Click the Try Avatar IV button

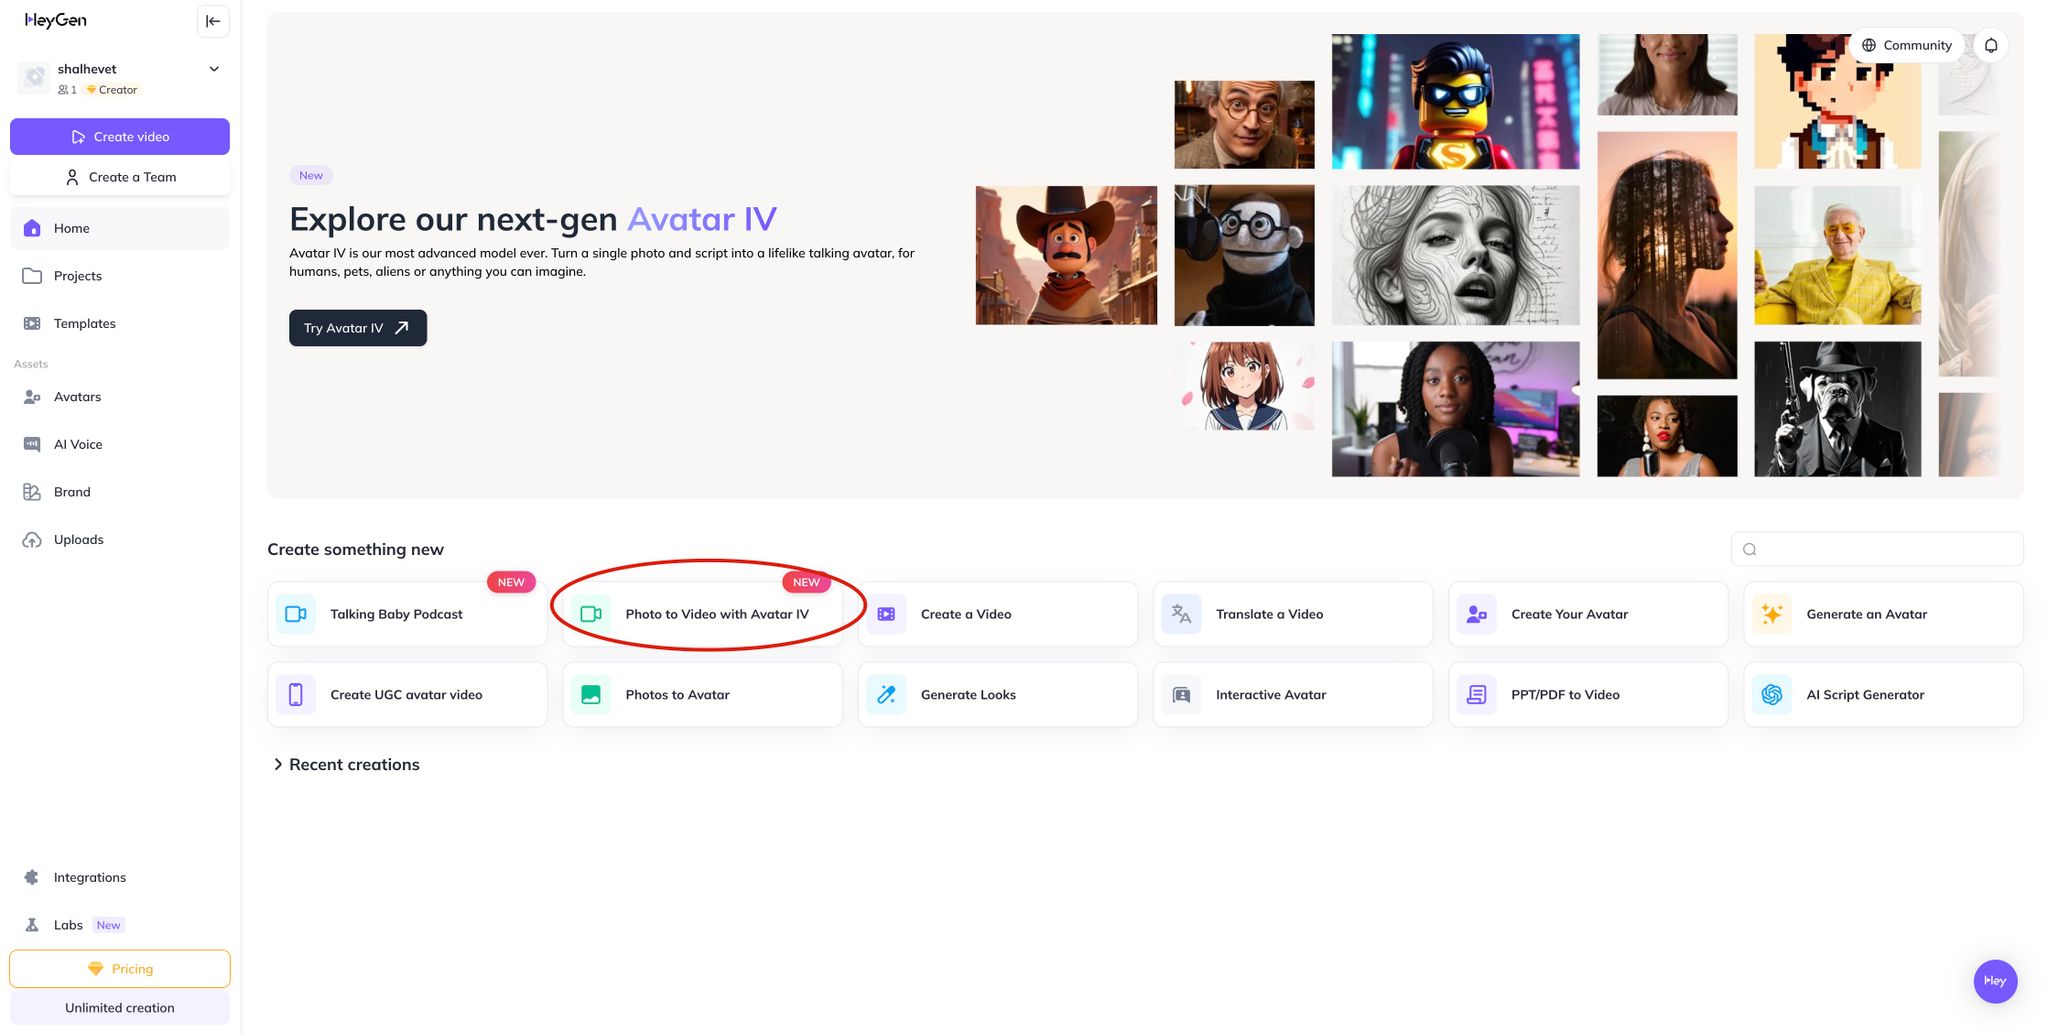357,328
